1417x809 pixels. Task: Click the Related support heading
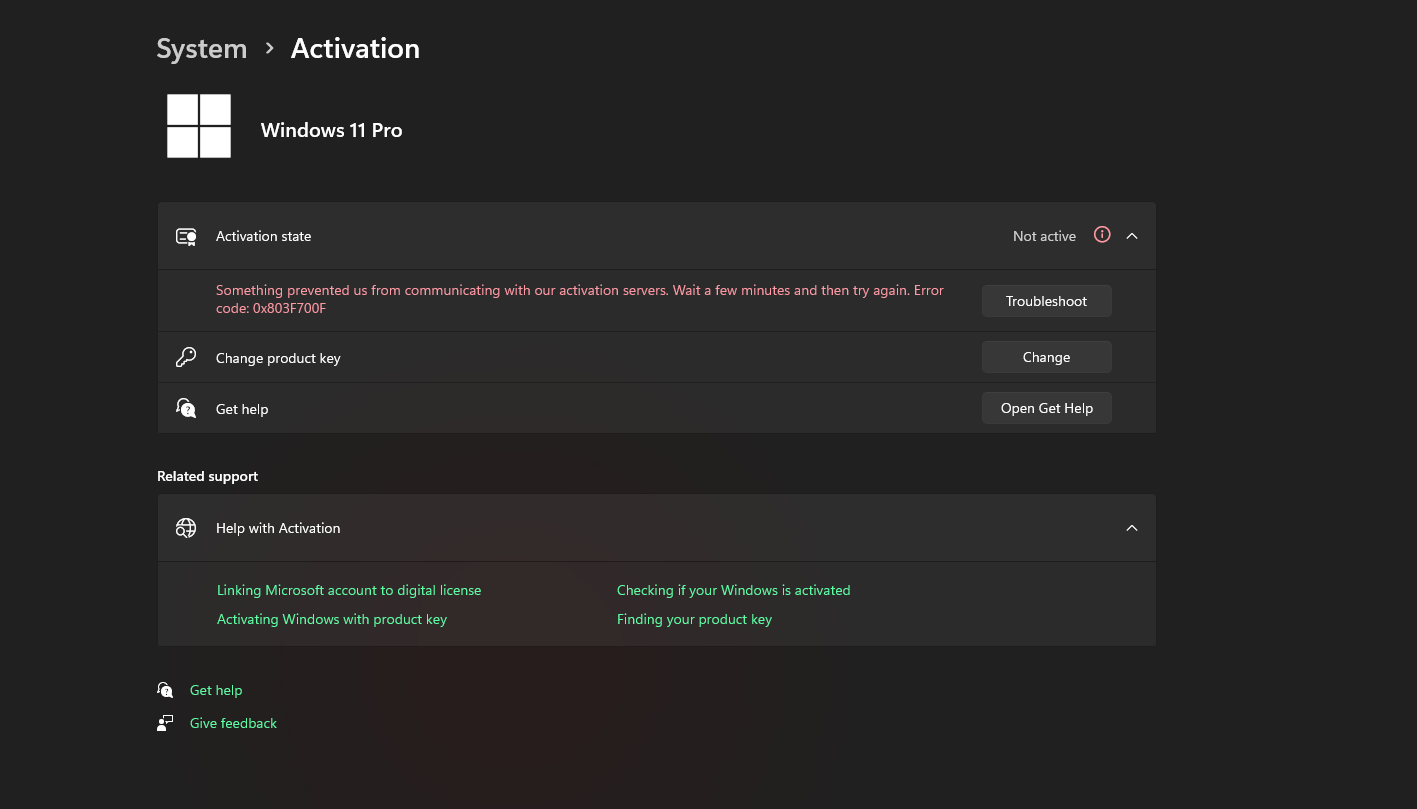tap(207, 476)
